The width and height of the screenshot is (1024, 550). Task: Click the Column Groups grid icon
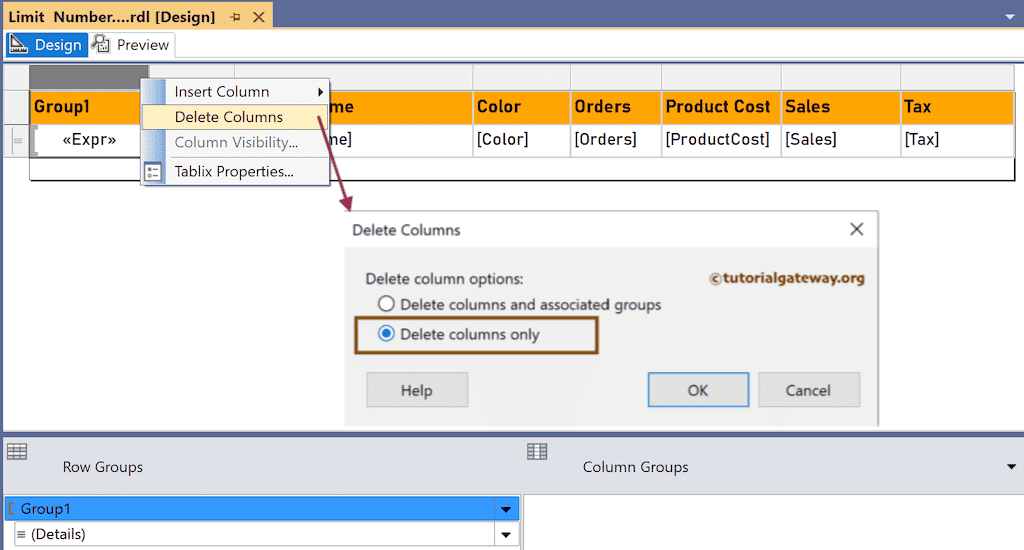coord(537,451)
